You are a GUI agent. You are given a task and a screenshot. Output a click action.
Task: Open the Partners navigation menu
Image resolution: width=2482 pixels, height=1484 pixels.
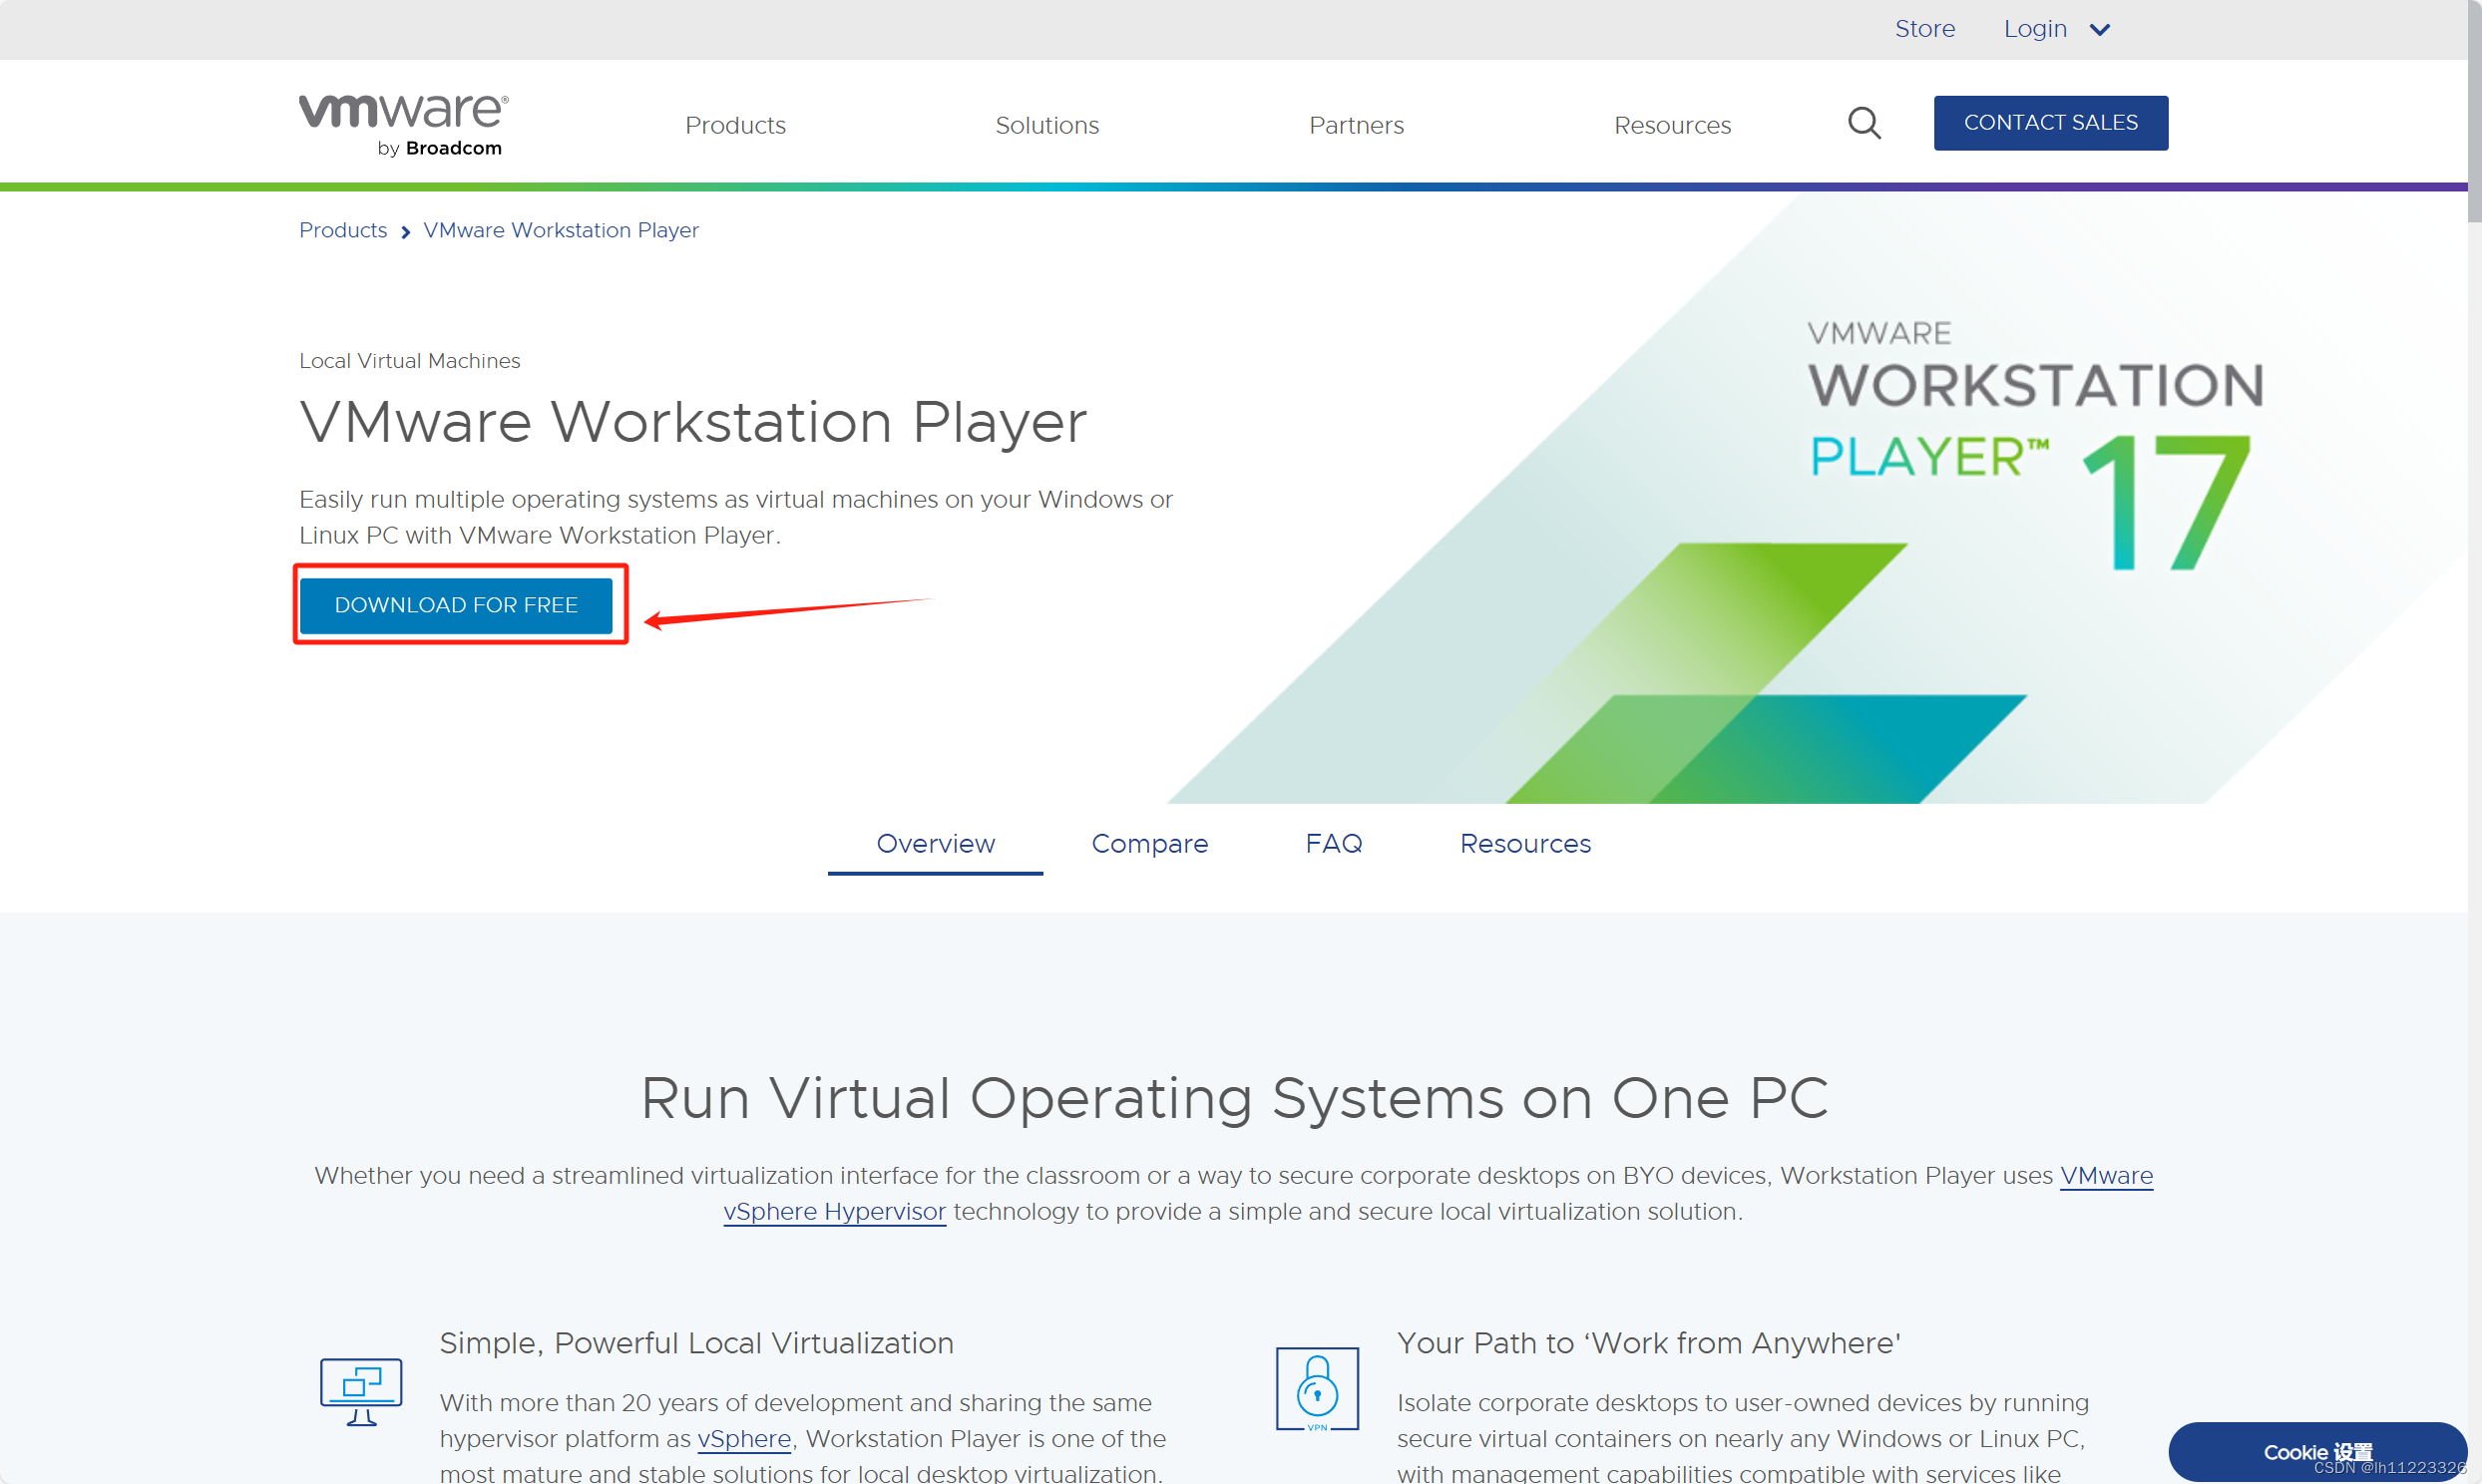pos(1356,125)
